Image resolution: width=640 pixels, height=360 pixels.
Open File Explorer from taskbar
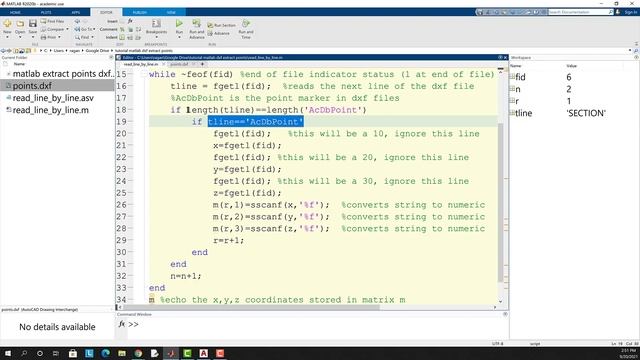[122, 353]
